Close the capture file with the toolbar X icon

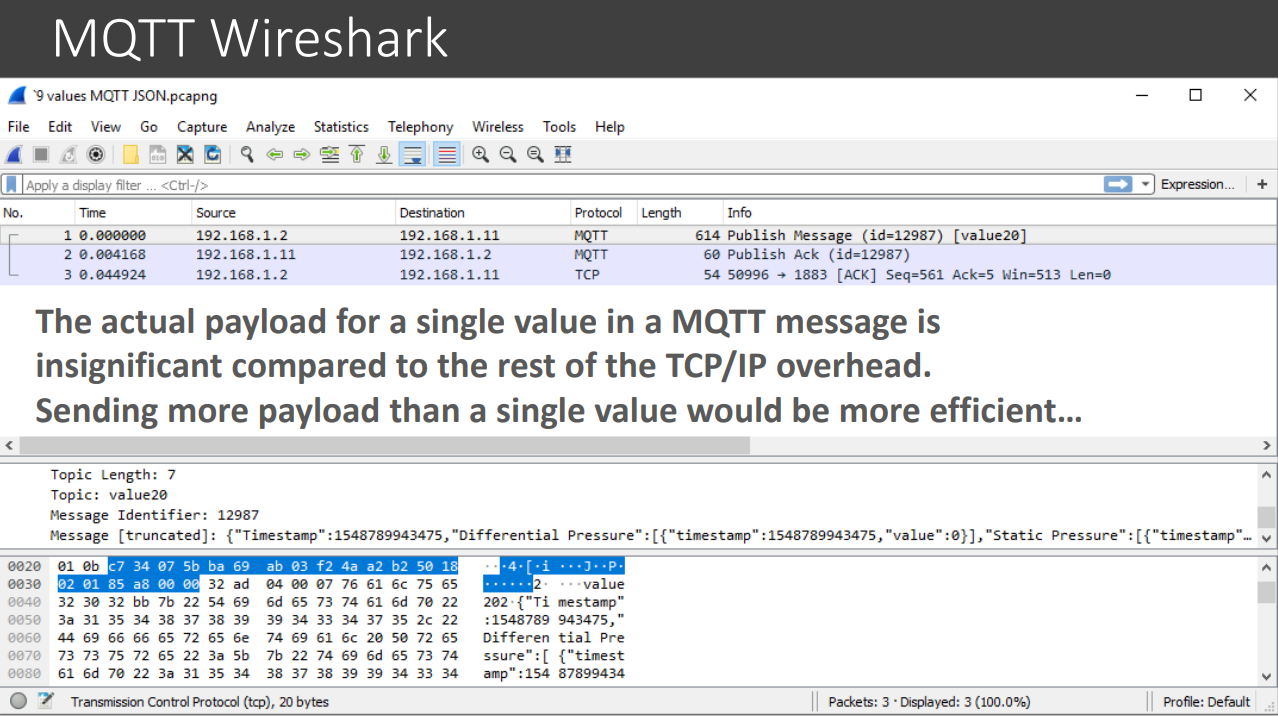[x=185, y=155]
